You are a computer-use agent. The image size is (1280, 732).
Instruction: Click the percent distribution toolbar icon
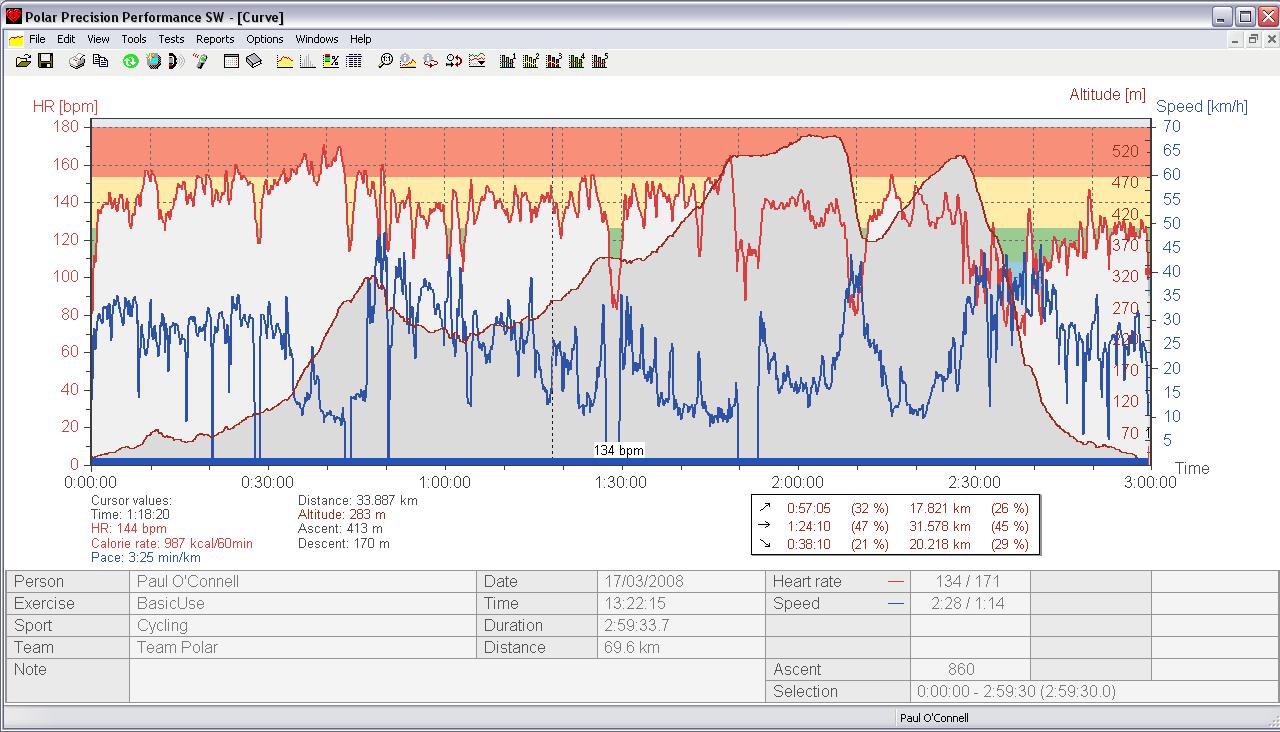[331, 61]
